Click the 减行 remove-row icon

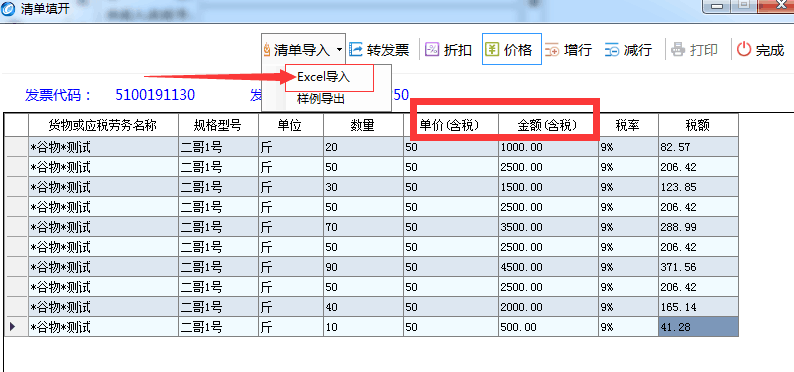612,50
